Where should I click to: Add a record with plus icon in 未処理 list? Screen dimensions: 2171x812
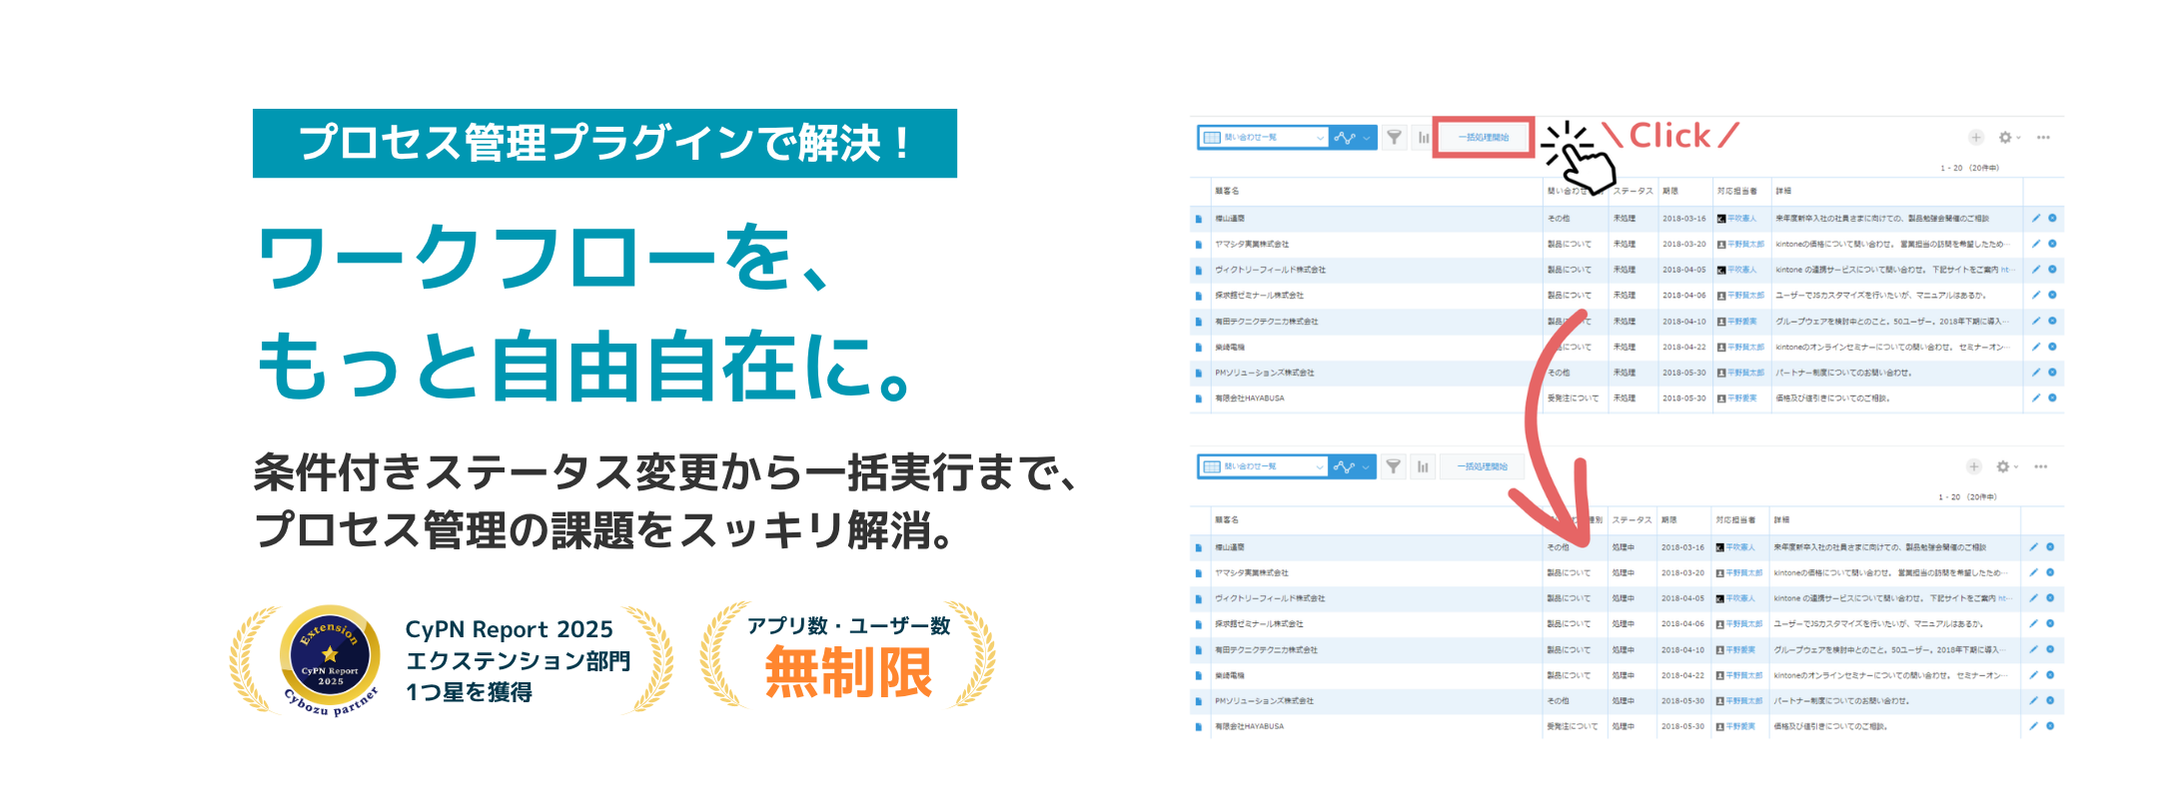pyautogui.click(x=1975, y=137)
